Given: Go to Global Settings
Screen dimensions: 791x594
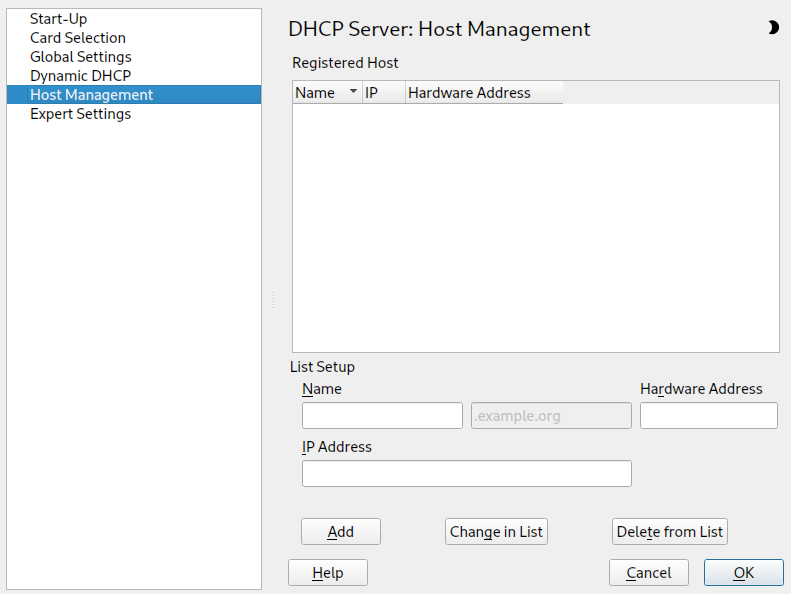Looking at the screenshot, I should point(81,57).
